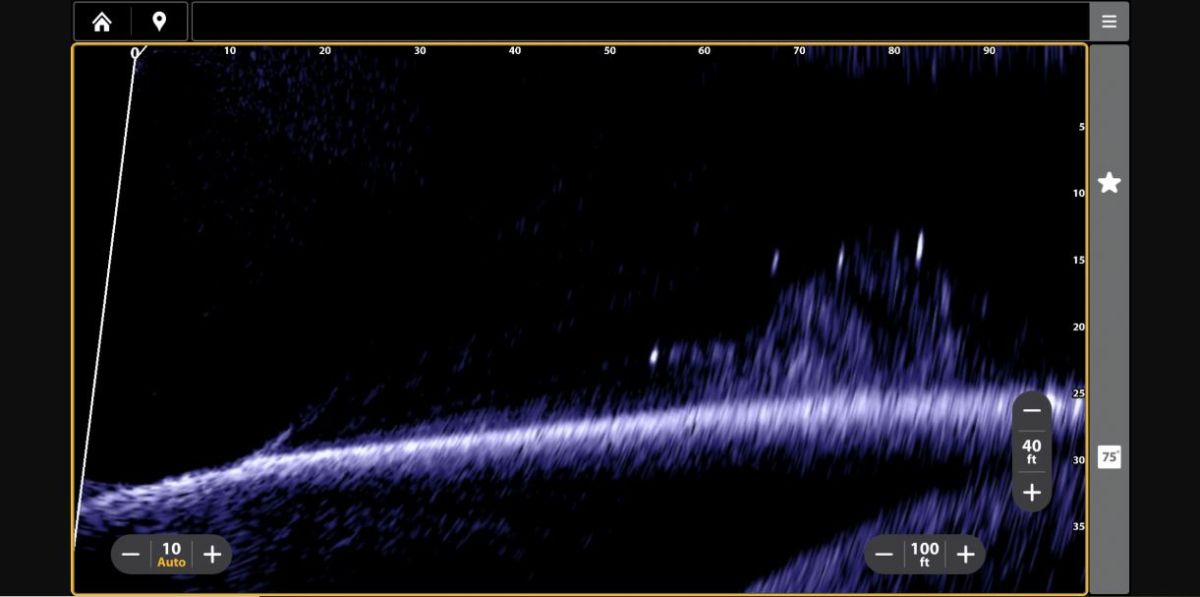Select the 40 ft depth value

[1032, 451]
